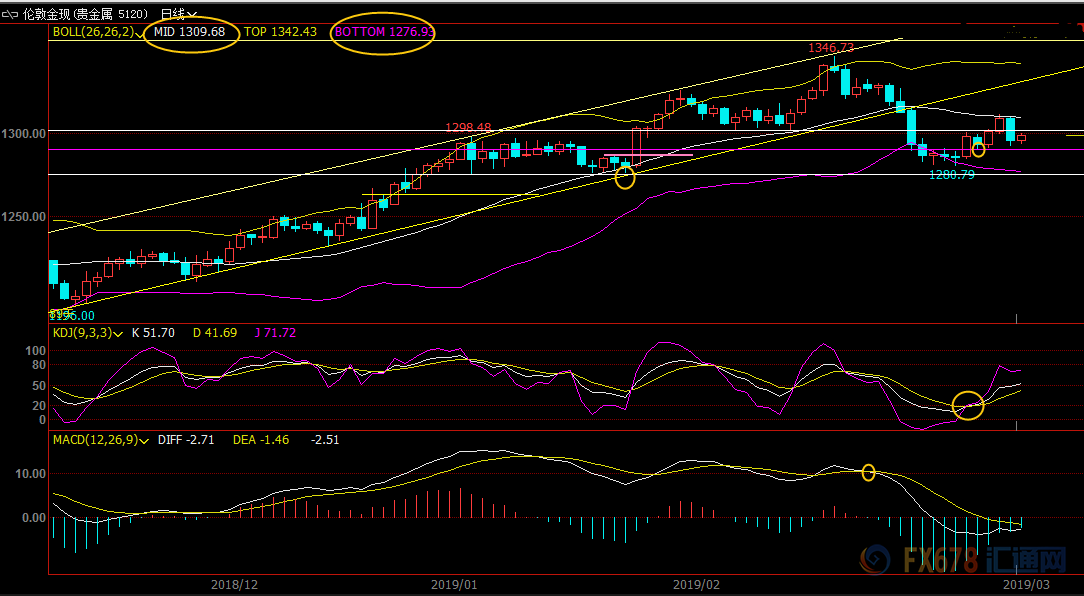This screenshot has width=1084, height=596.
Task: Click the 1250.00 price axis label
Action: 26,216
